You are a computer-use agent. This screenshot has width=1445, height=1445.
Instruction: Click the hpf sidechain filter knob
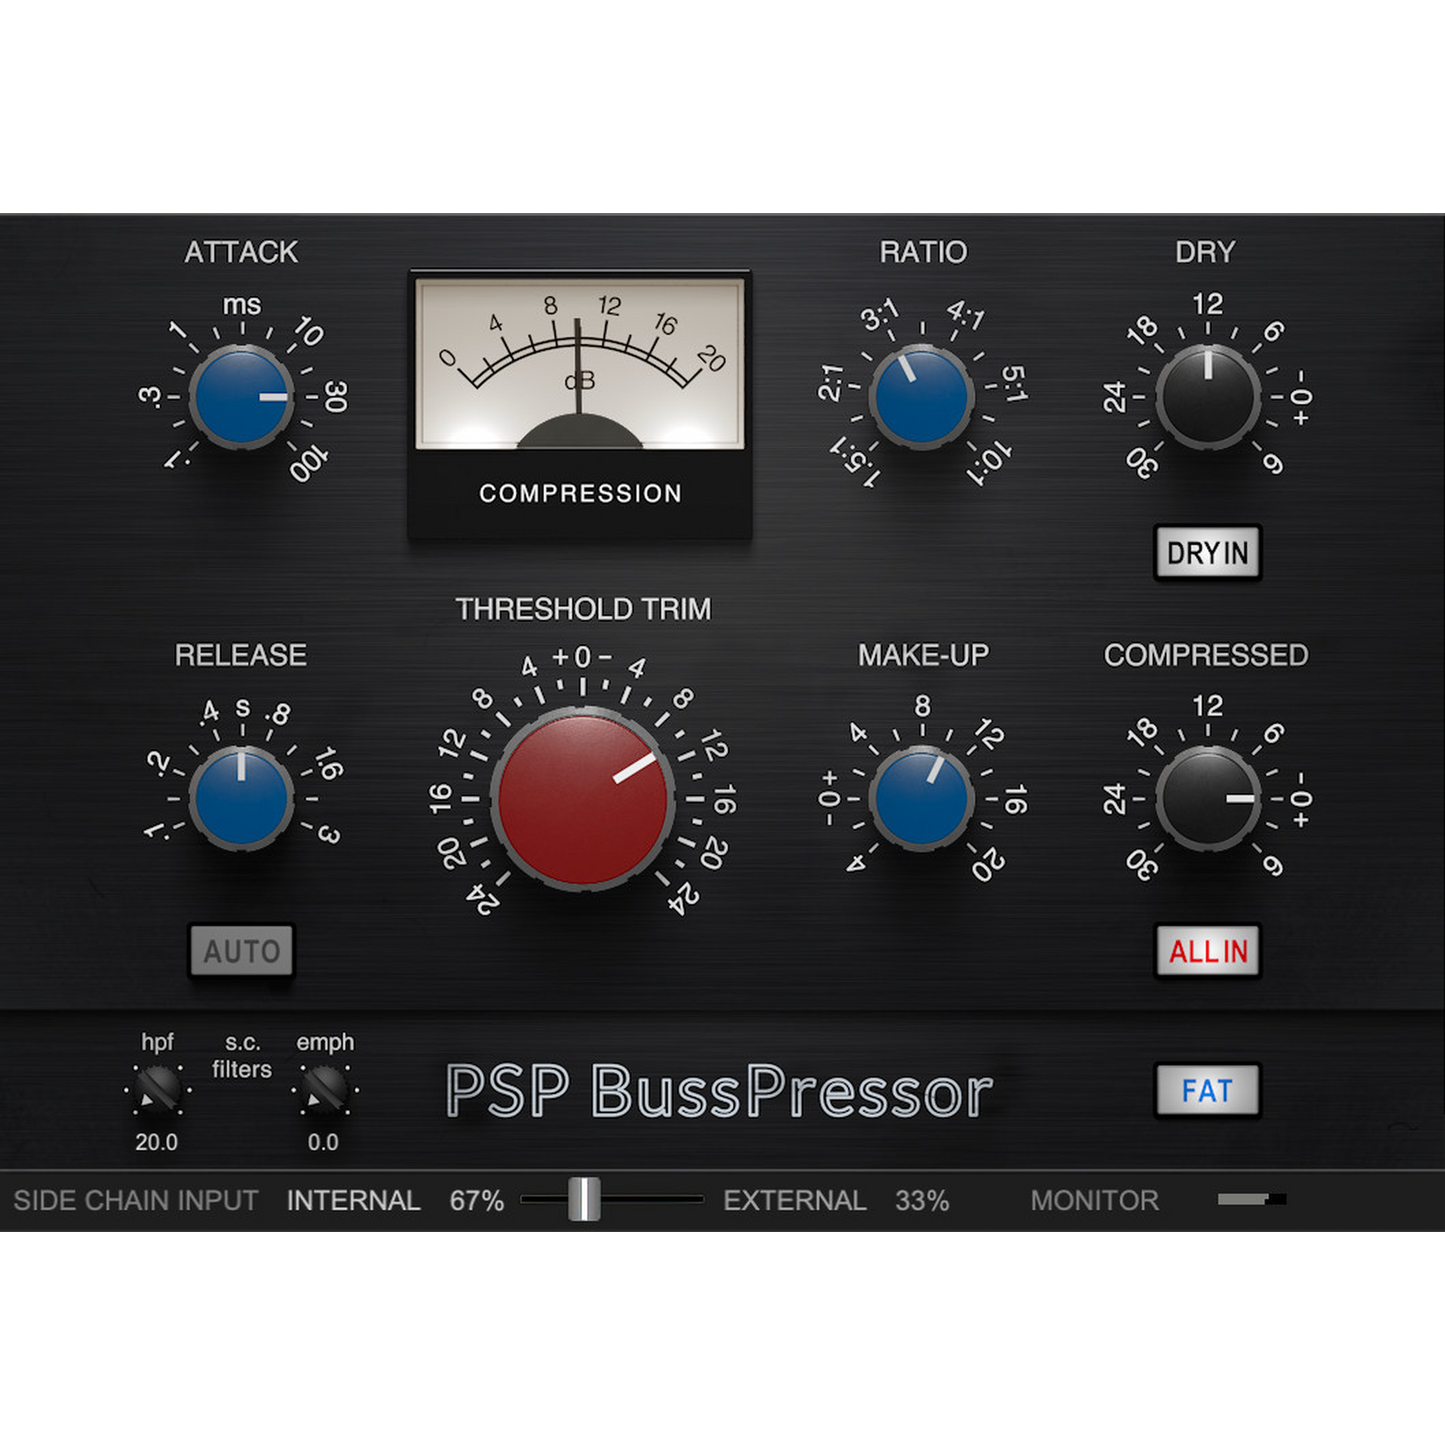tap(155, 1090)
